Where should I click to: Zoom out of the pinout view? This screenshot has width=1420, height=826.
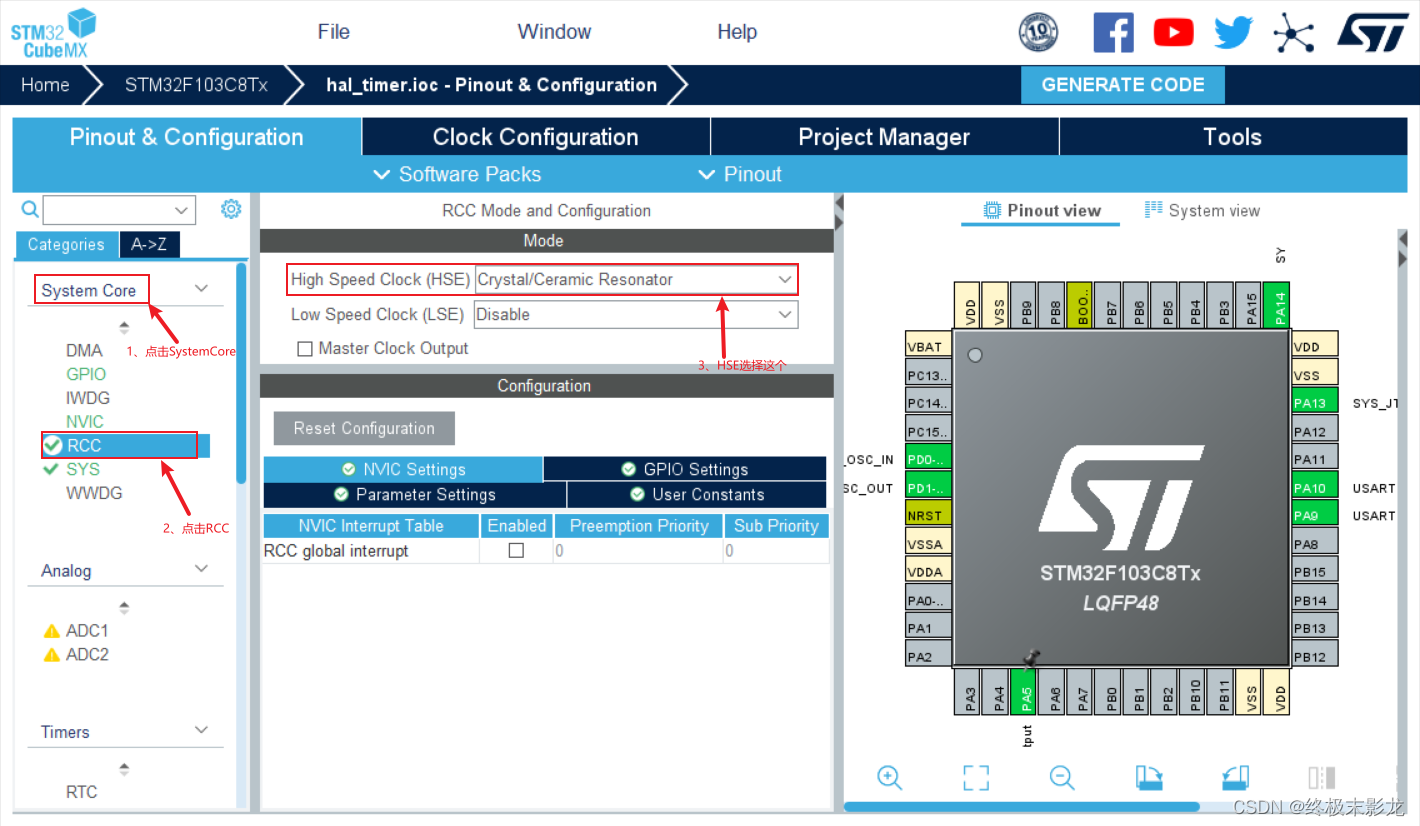point(1062,778)
